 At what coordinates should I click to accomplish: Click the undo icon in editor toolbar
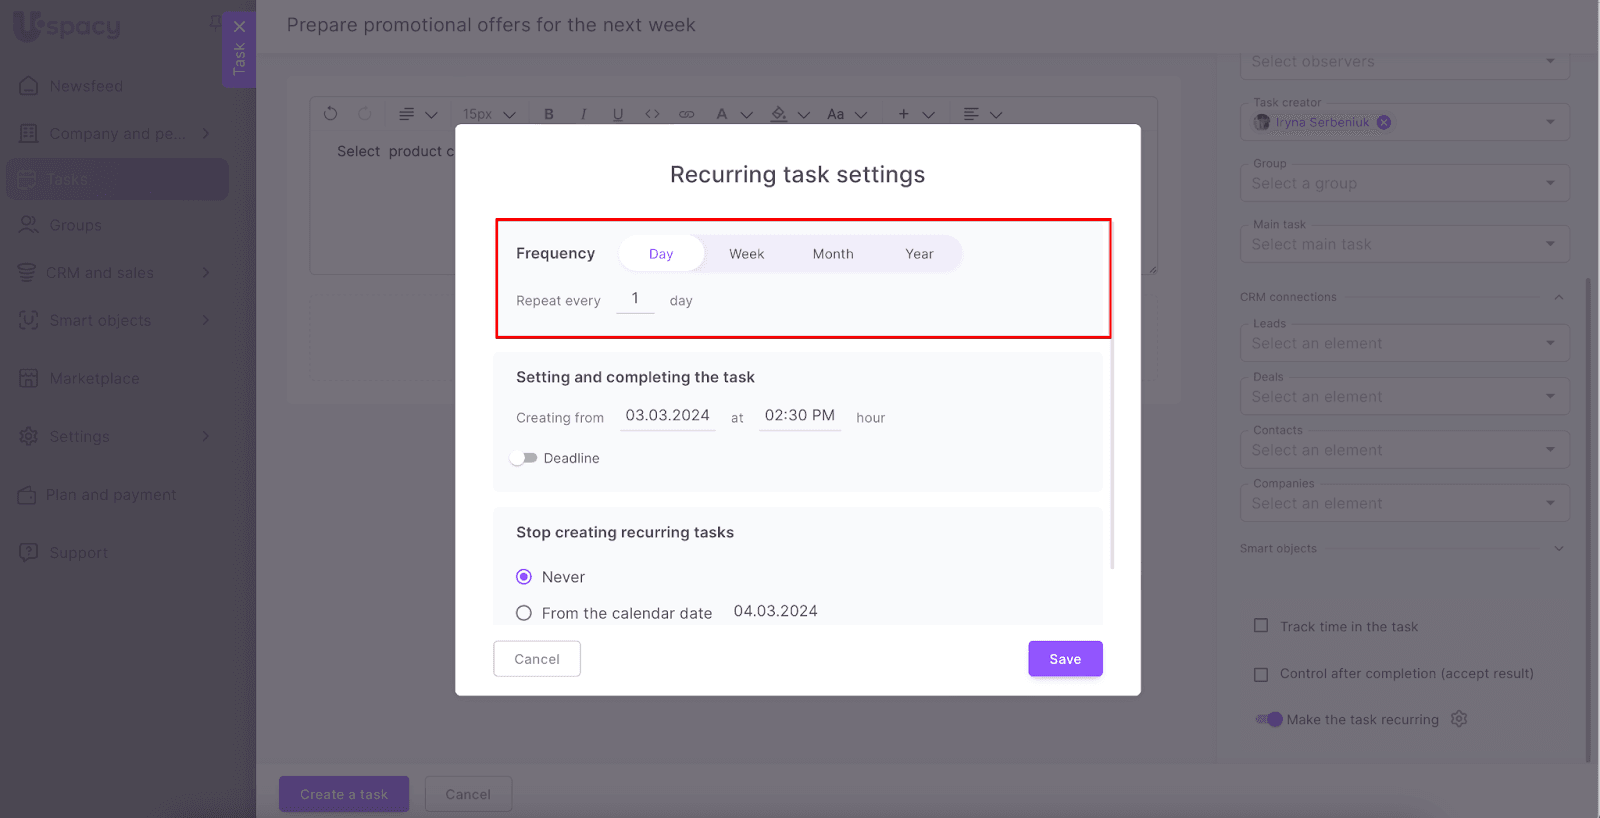331,114
